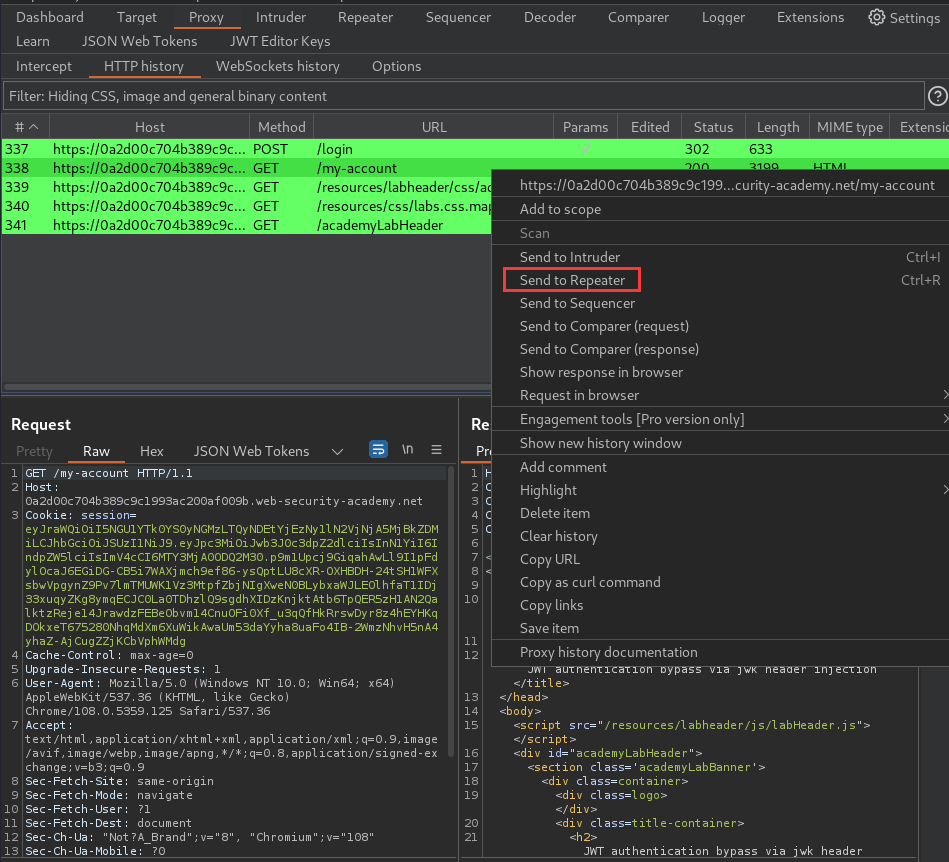The image size is (949, 862).
Task: Switch to the Target tab
Action: coord(137,17)
